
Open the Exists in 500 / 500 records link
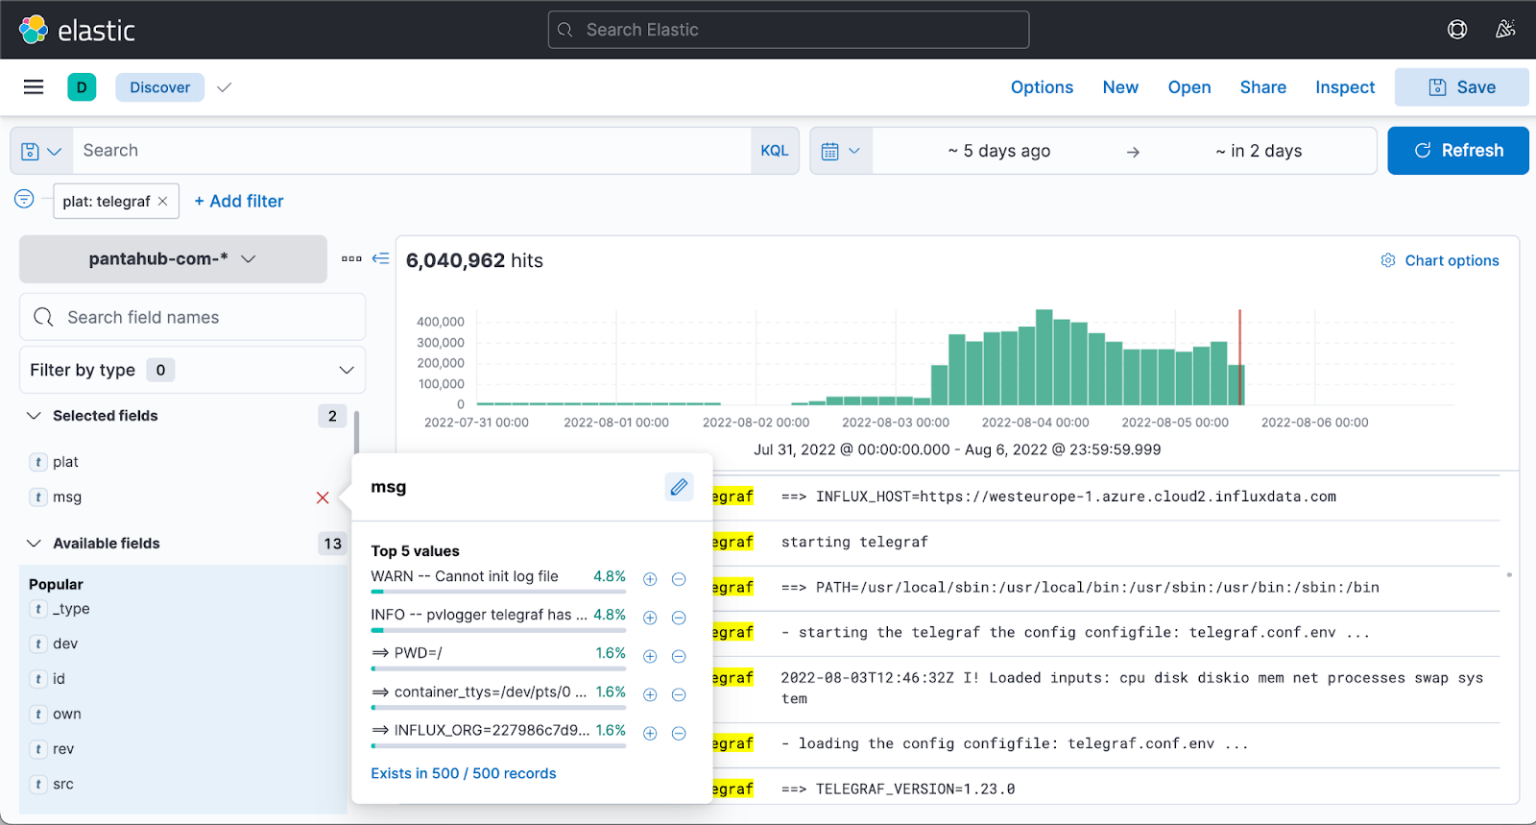pyautogui.click(x=463, y=773)
